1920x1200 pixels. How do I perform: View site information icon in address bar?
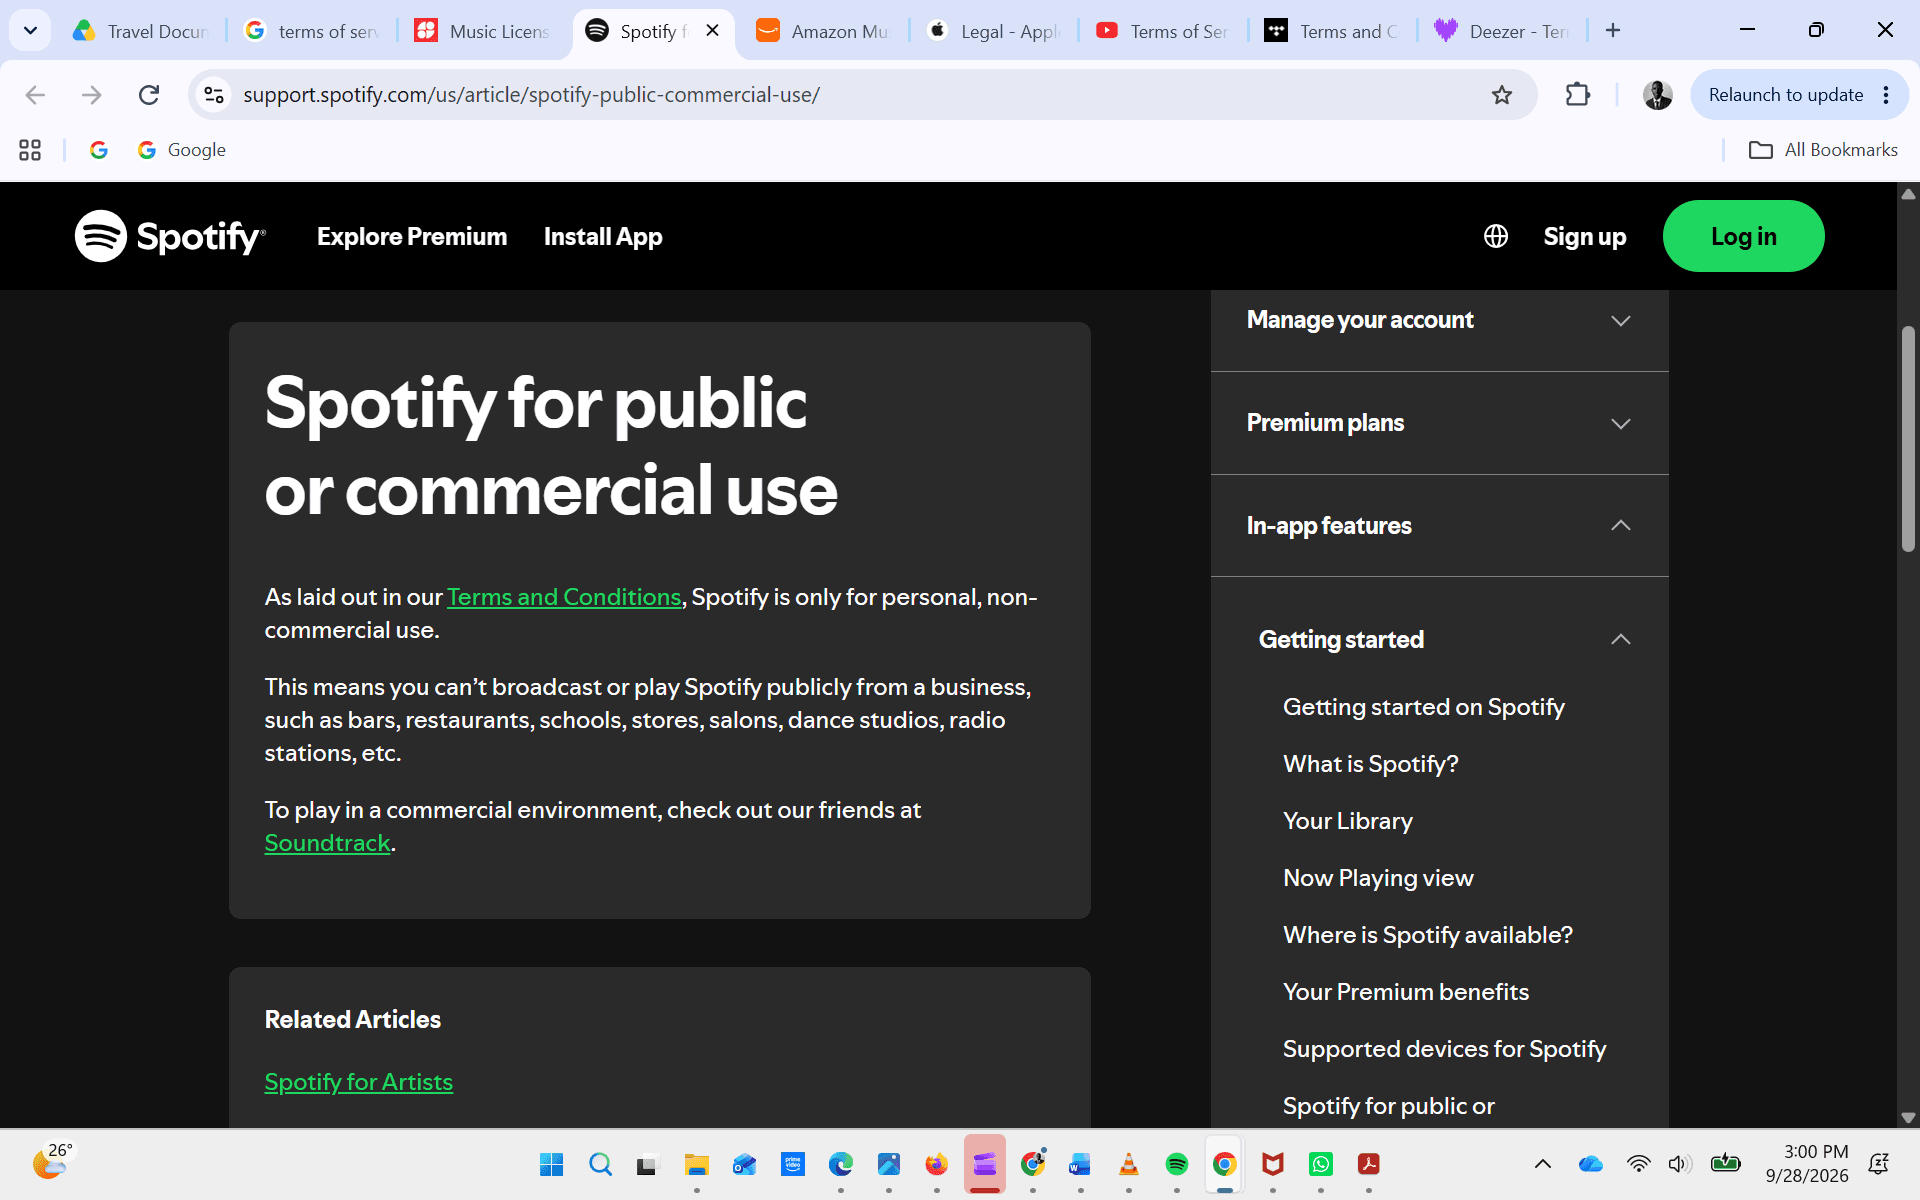pos(214,95)
